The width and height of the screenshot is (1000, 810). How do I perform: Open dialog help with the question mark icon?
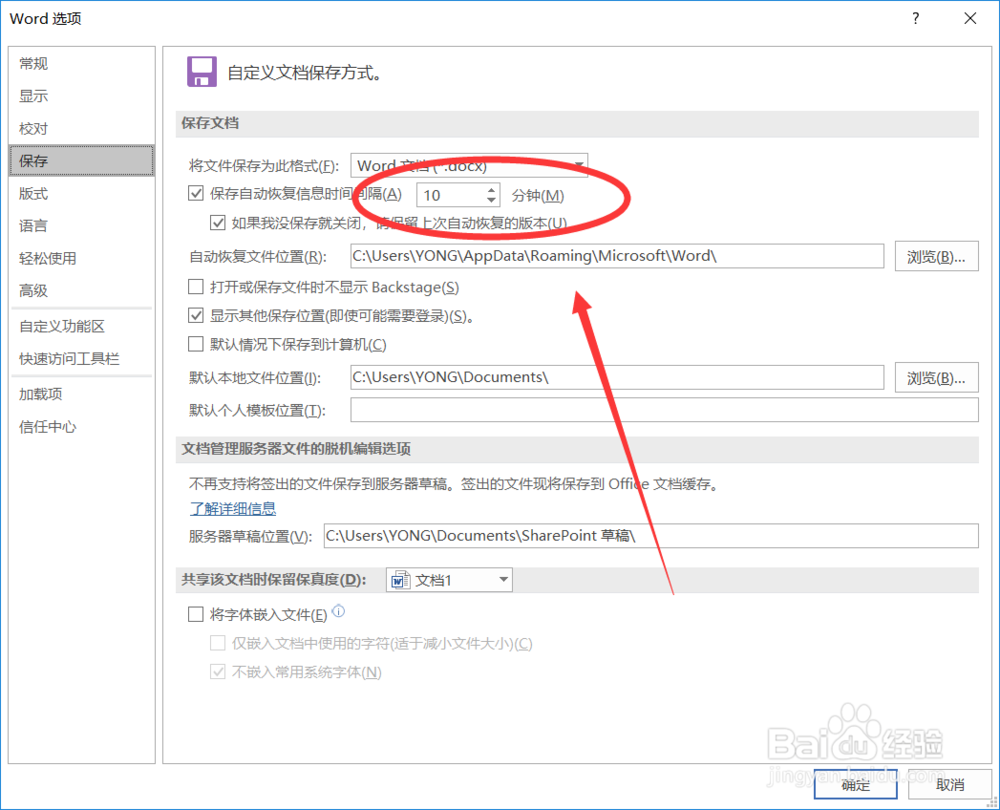click(914, 18)
